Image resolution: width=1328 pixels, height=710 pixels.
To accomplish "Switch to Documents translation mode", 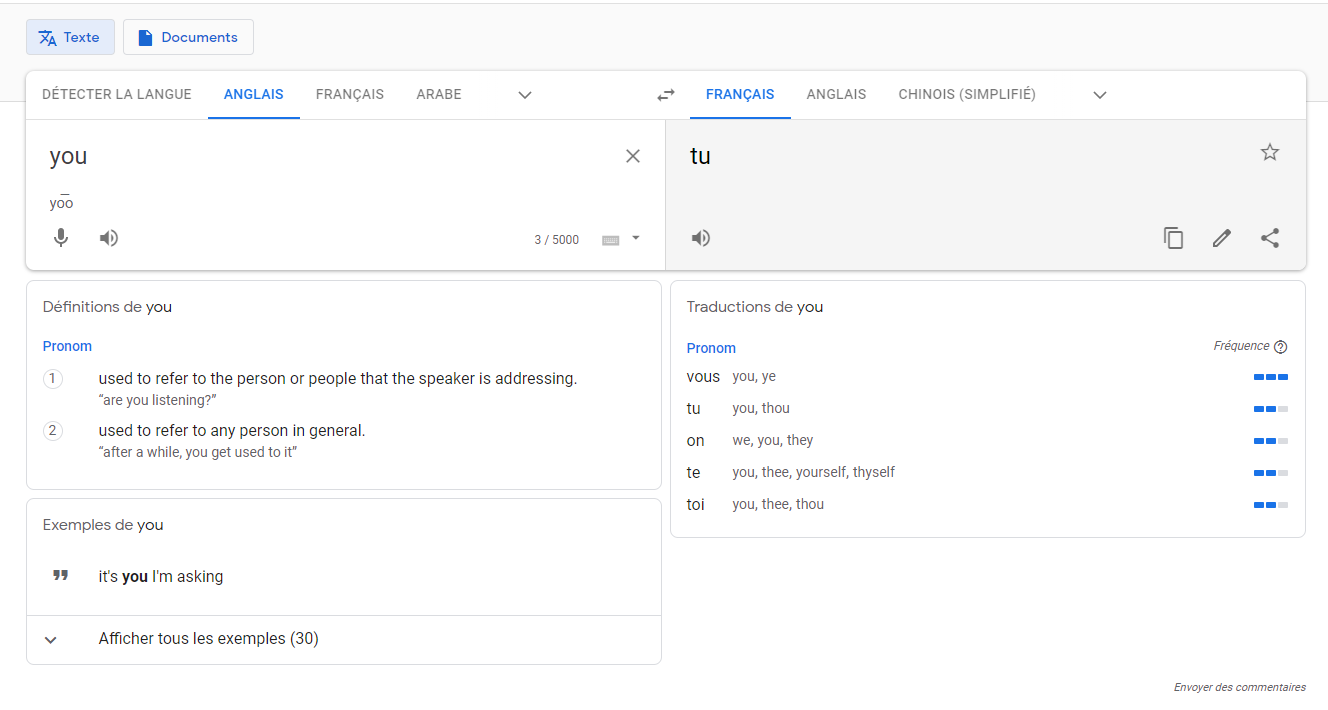I will point(188,37).
